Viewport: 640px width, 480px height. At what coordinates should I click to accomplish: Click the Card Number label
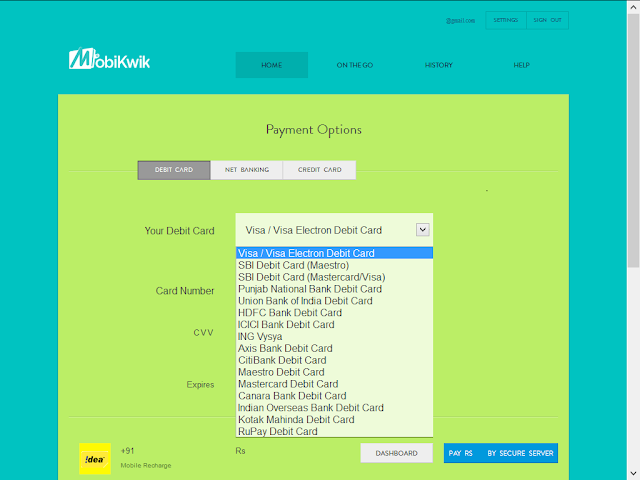click(x=184, y=291)
